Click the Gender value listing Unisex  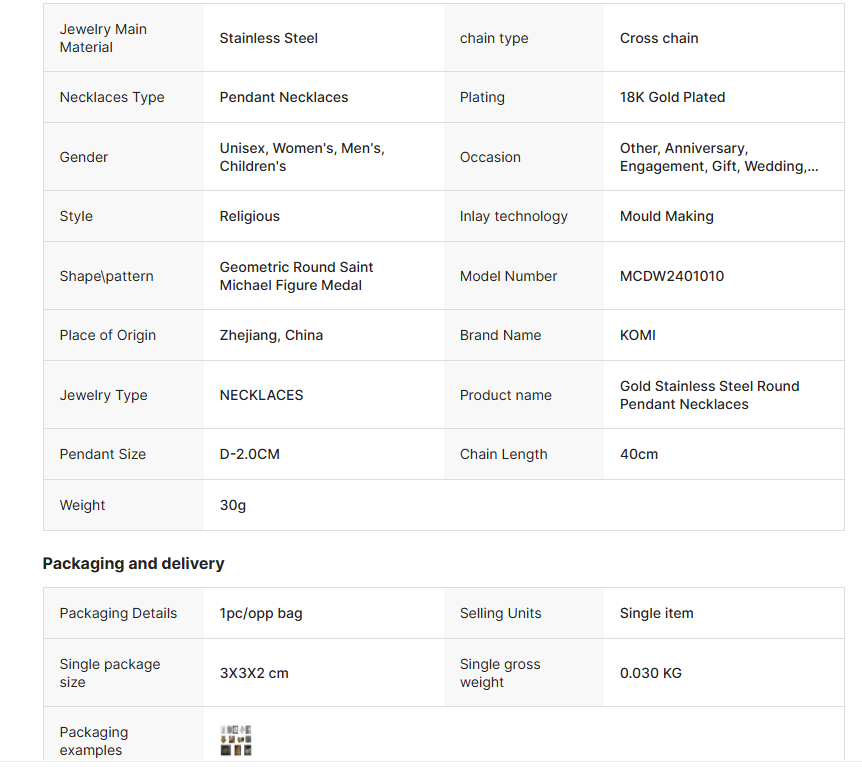tap(302, 157)
